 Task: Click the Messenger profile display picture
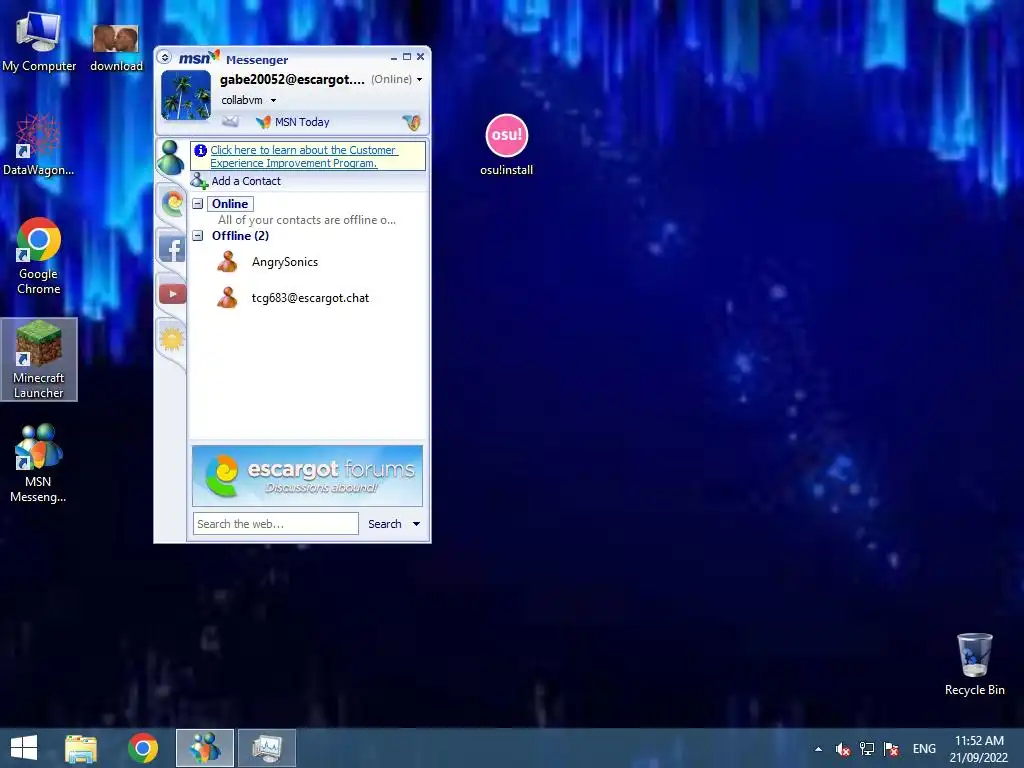186,96
